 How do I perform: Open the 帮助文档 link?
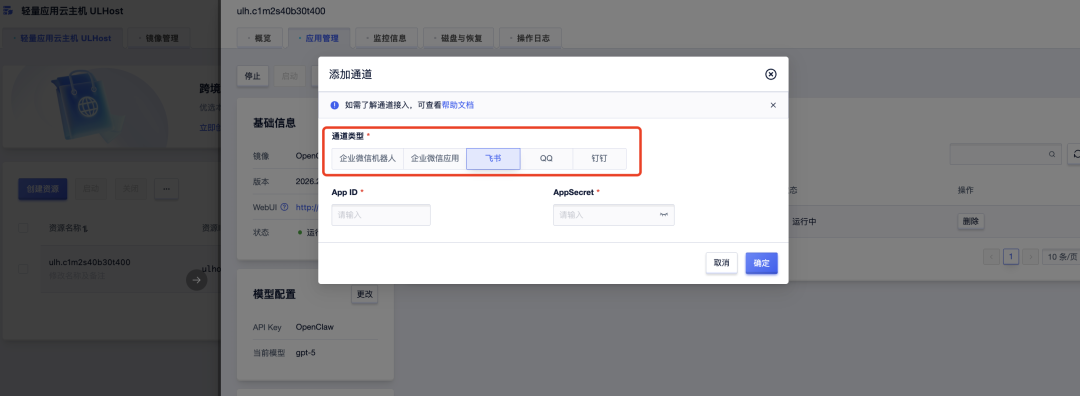tap(457, 105)
